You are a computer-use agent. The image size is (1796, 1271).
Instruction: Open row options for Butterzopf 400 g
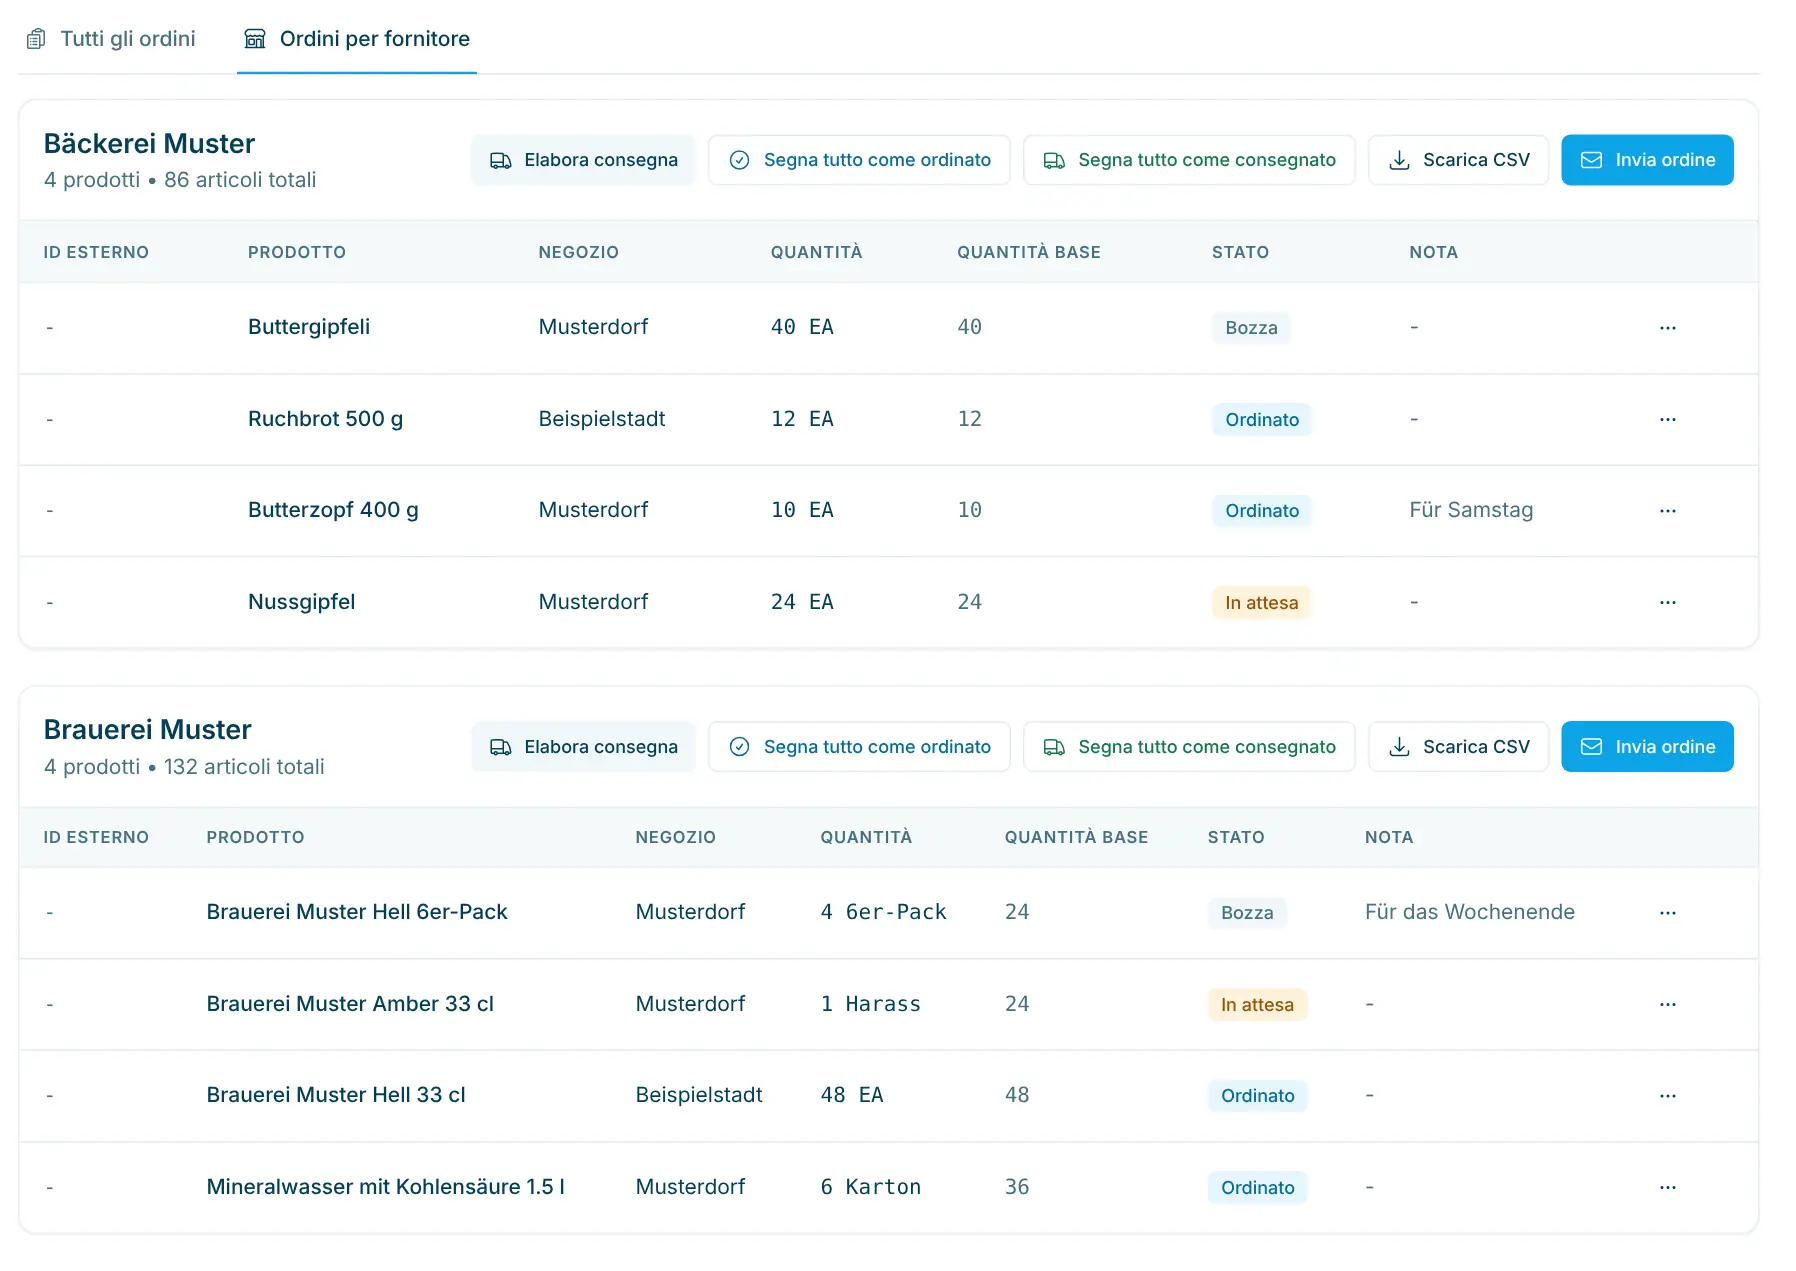point(1667,511)
